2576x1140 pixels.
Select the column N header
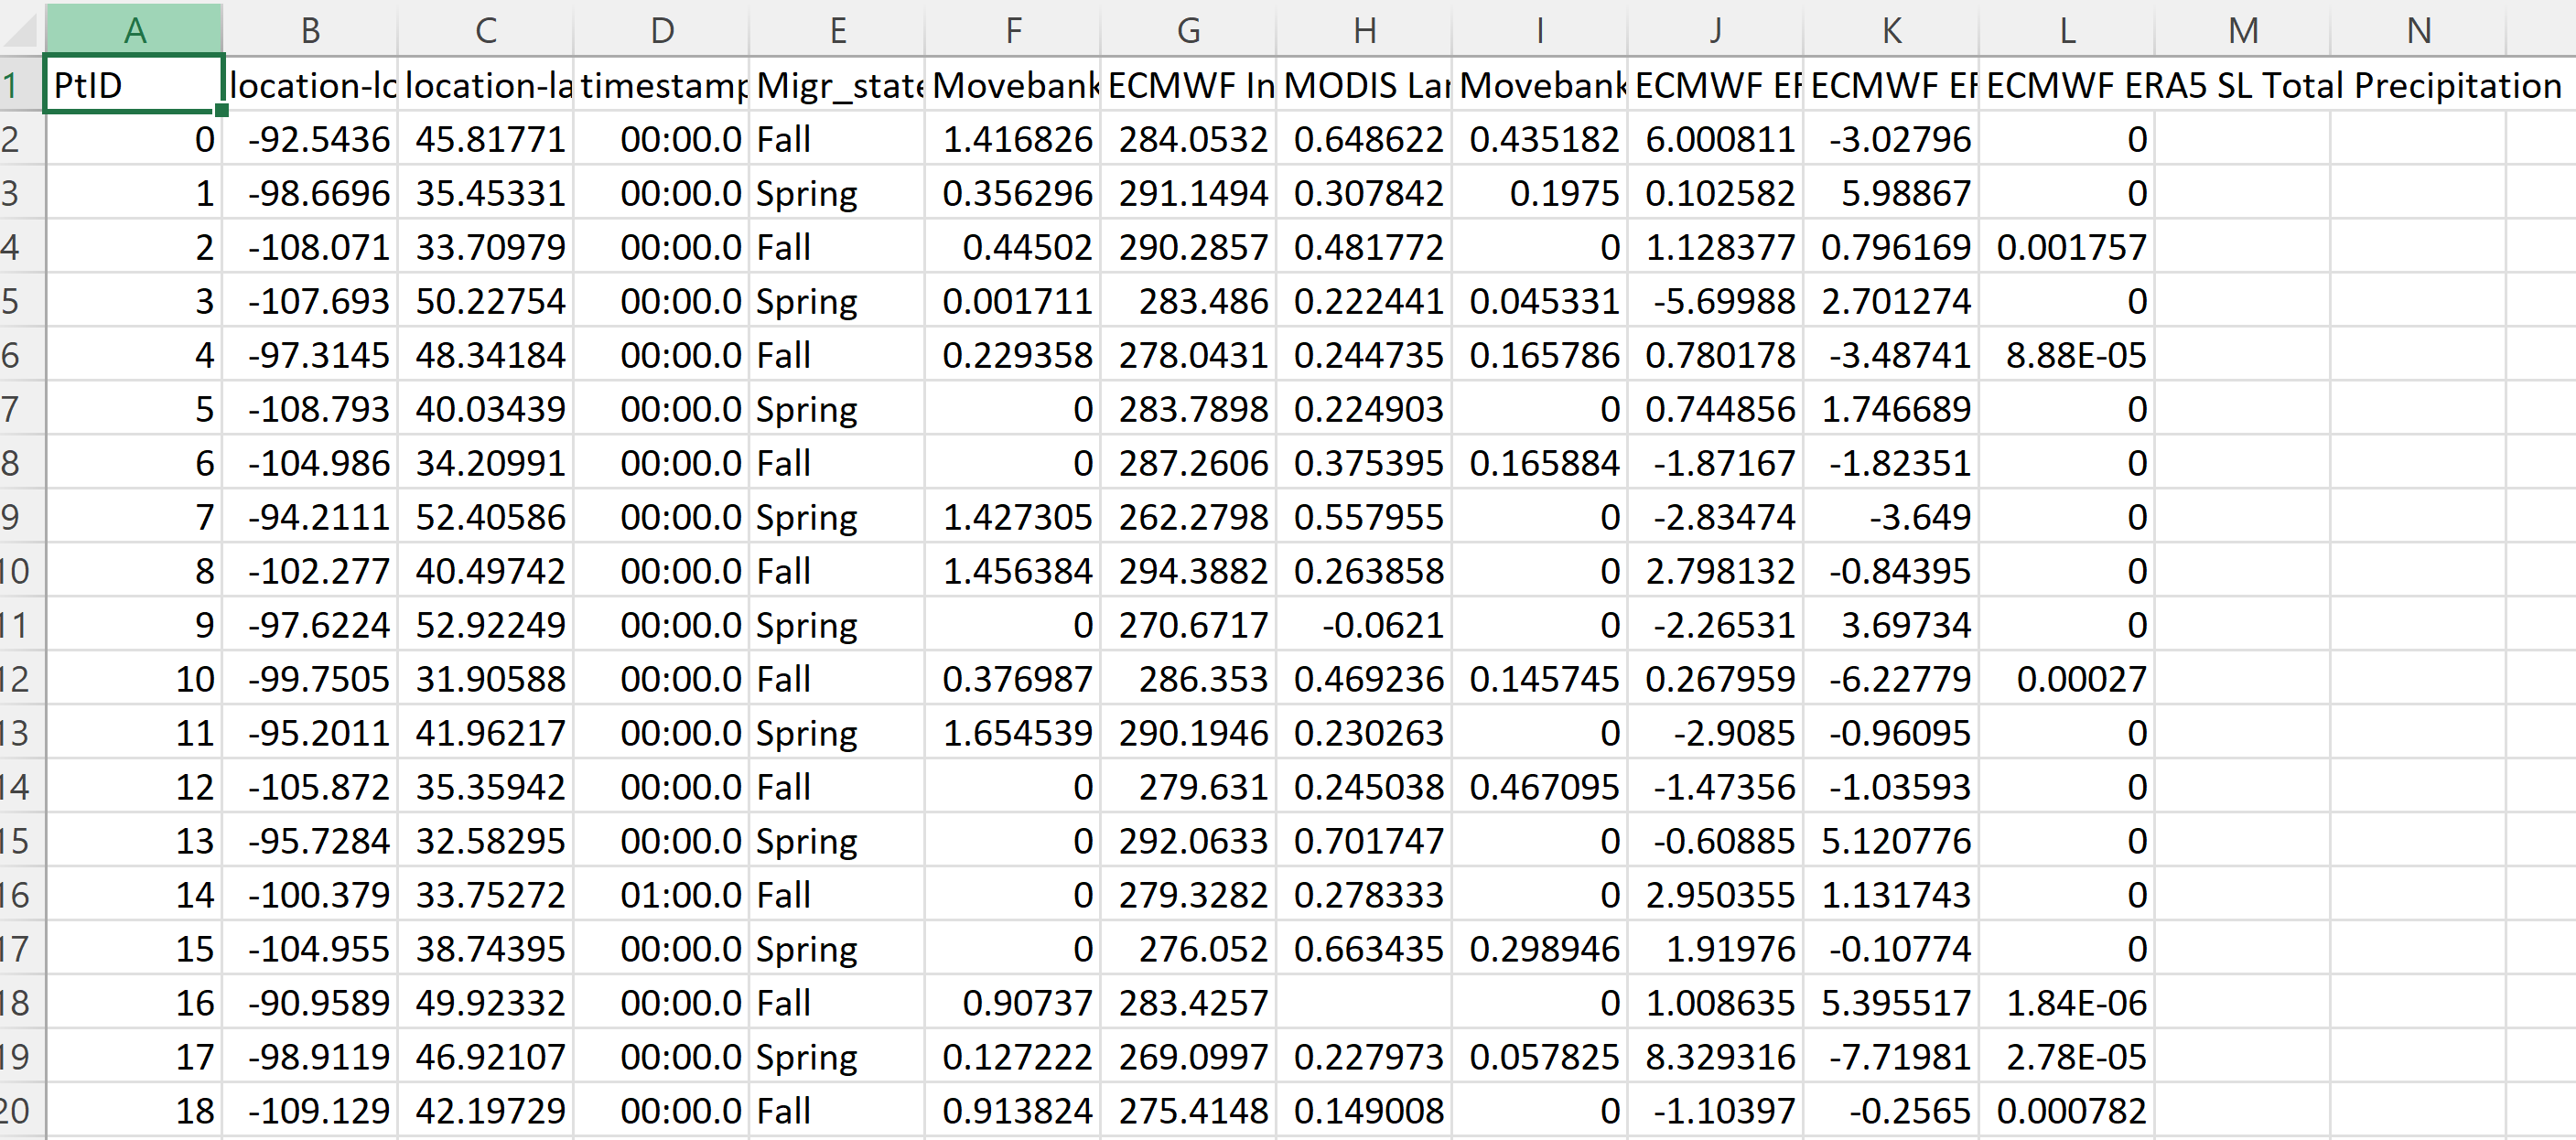click(x=2418, y=30)
